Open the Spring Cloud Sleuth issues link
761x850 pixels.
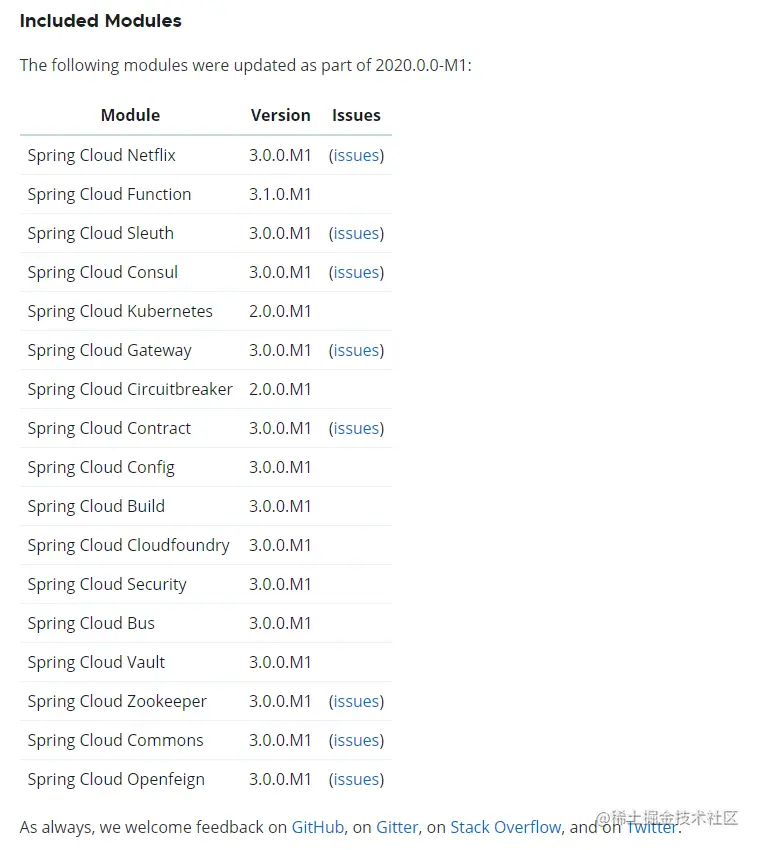click(x=356, y=233)
